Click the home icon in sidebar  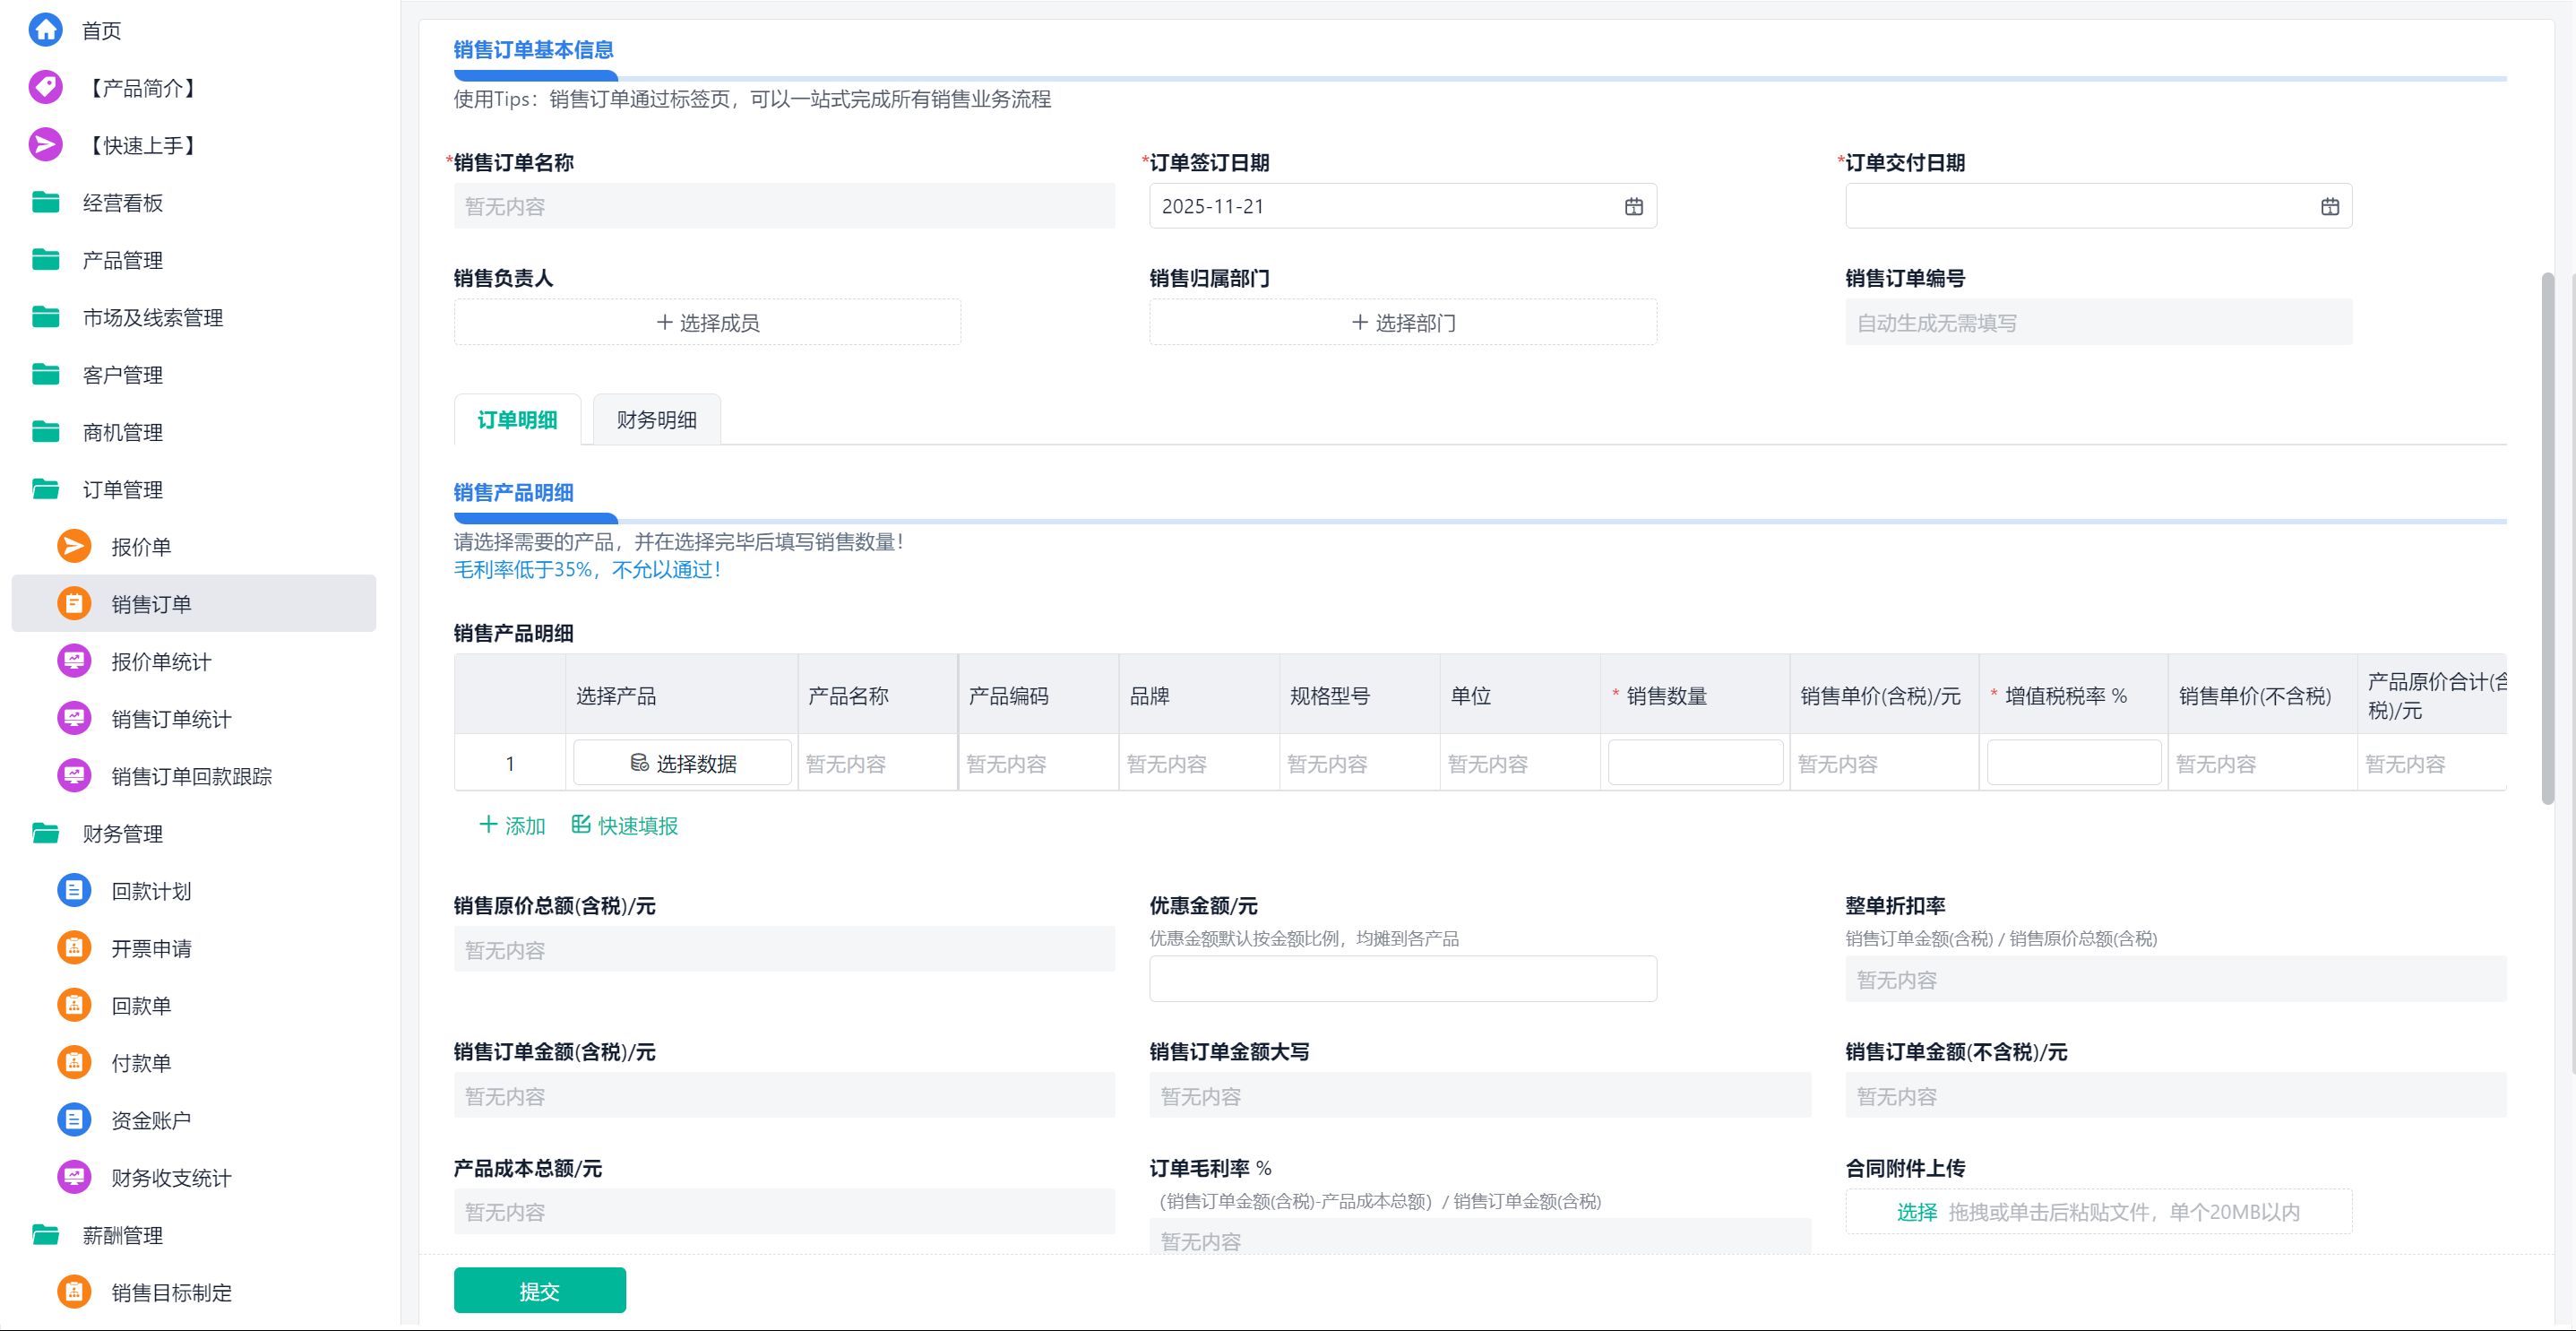(45, 30)
